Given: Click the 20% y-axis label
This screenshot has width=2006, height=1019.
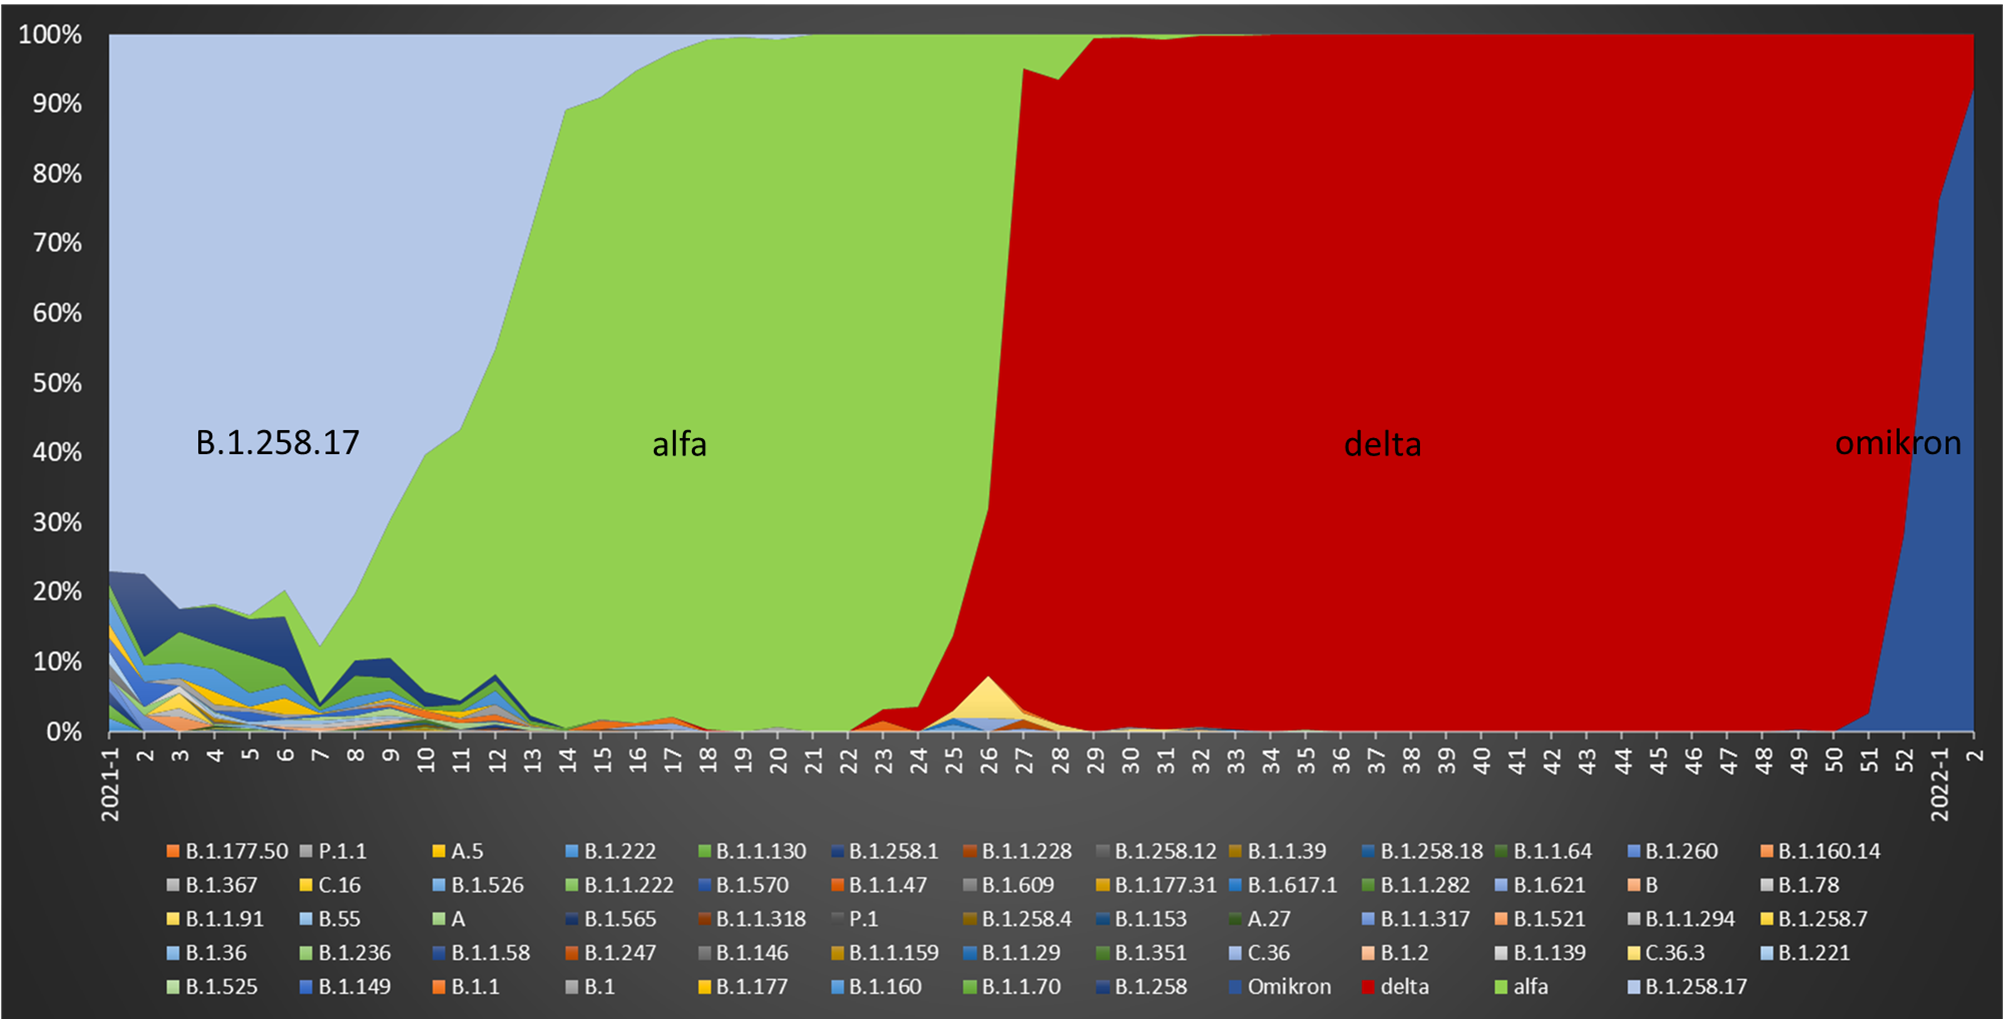Looking at the screenshot, I should pos(57,592).
